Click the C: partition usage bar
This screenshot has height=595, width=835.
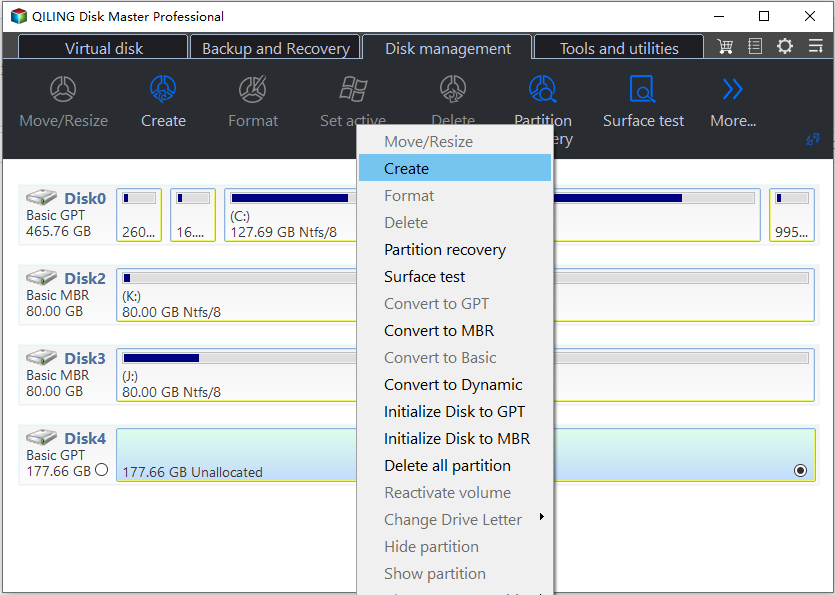293,198
